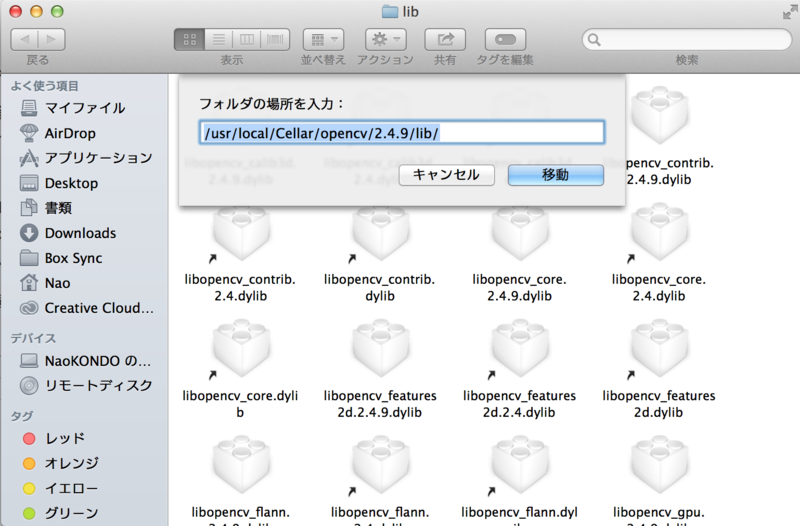Open the arrange (並べ替え) dropdown

click(x=323, y=39)
